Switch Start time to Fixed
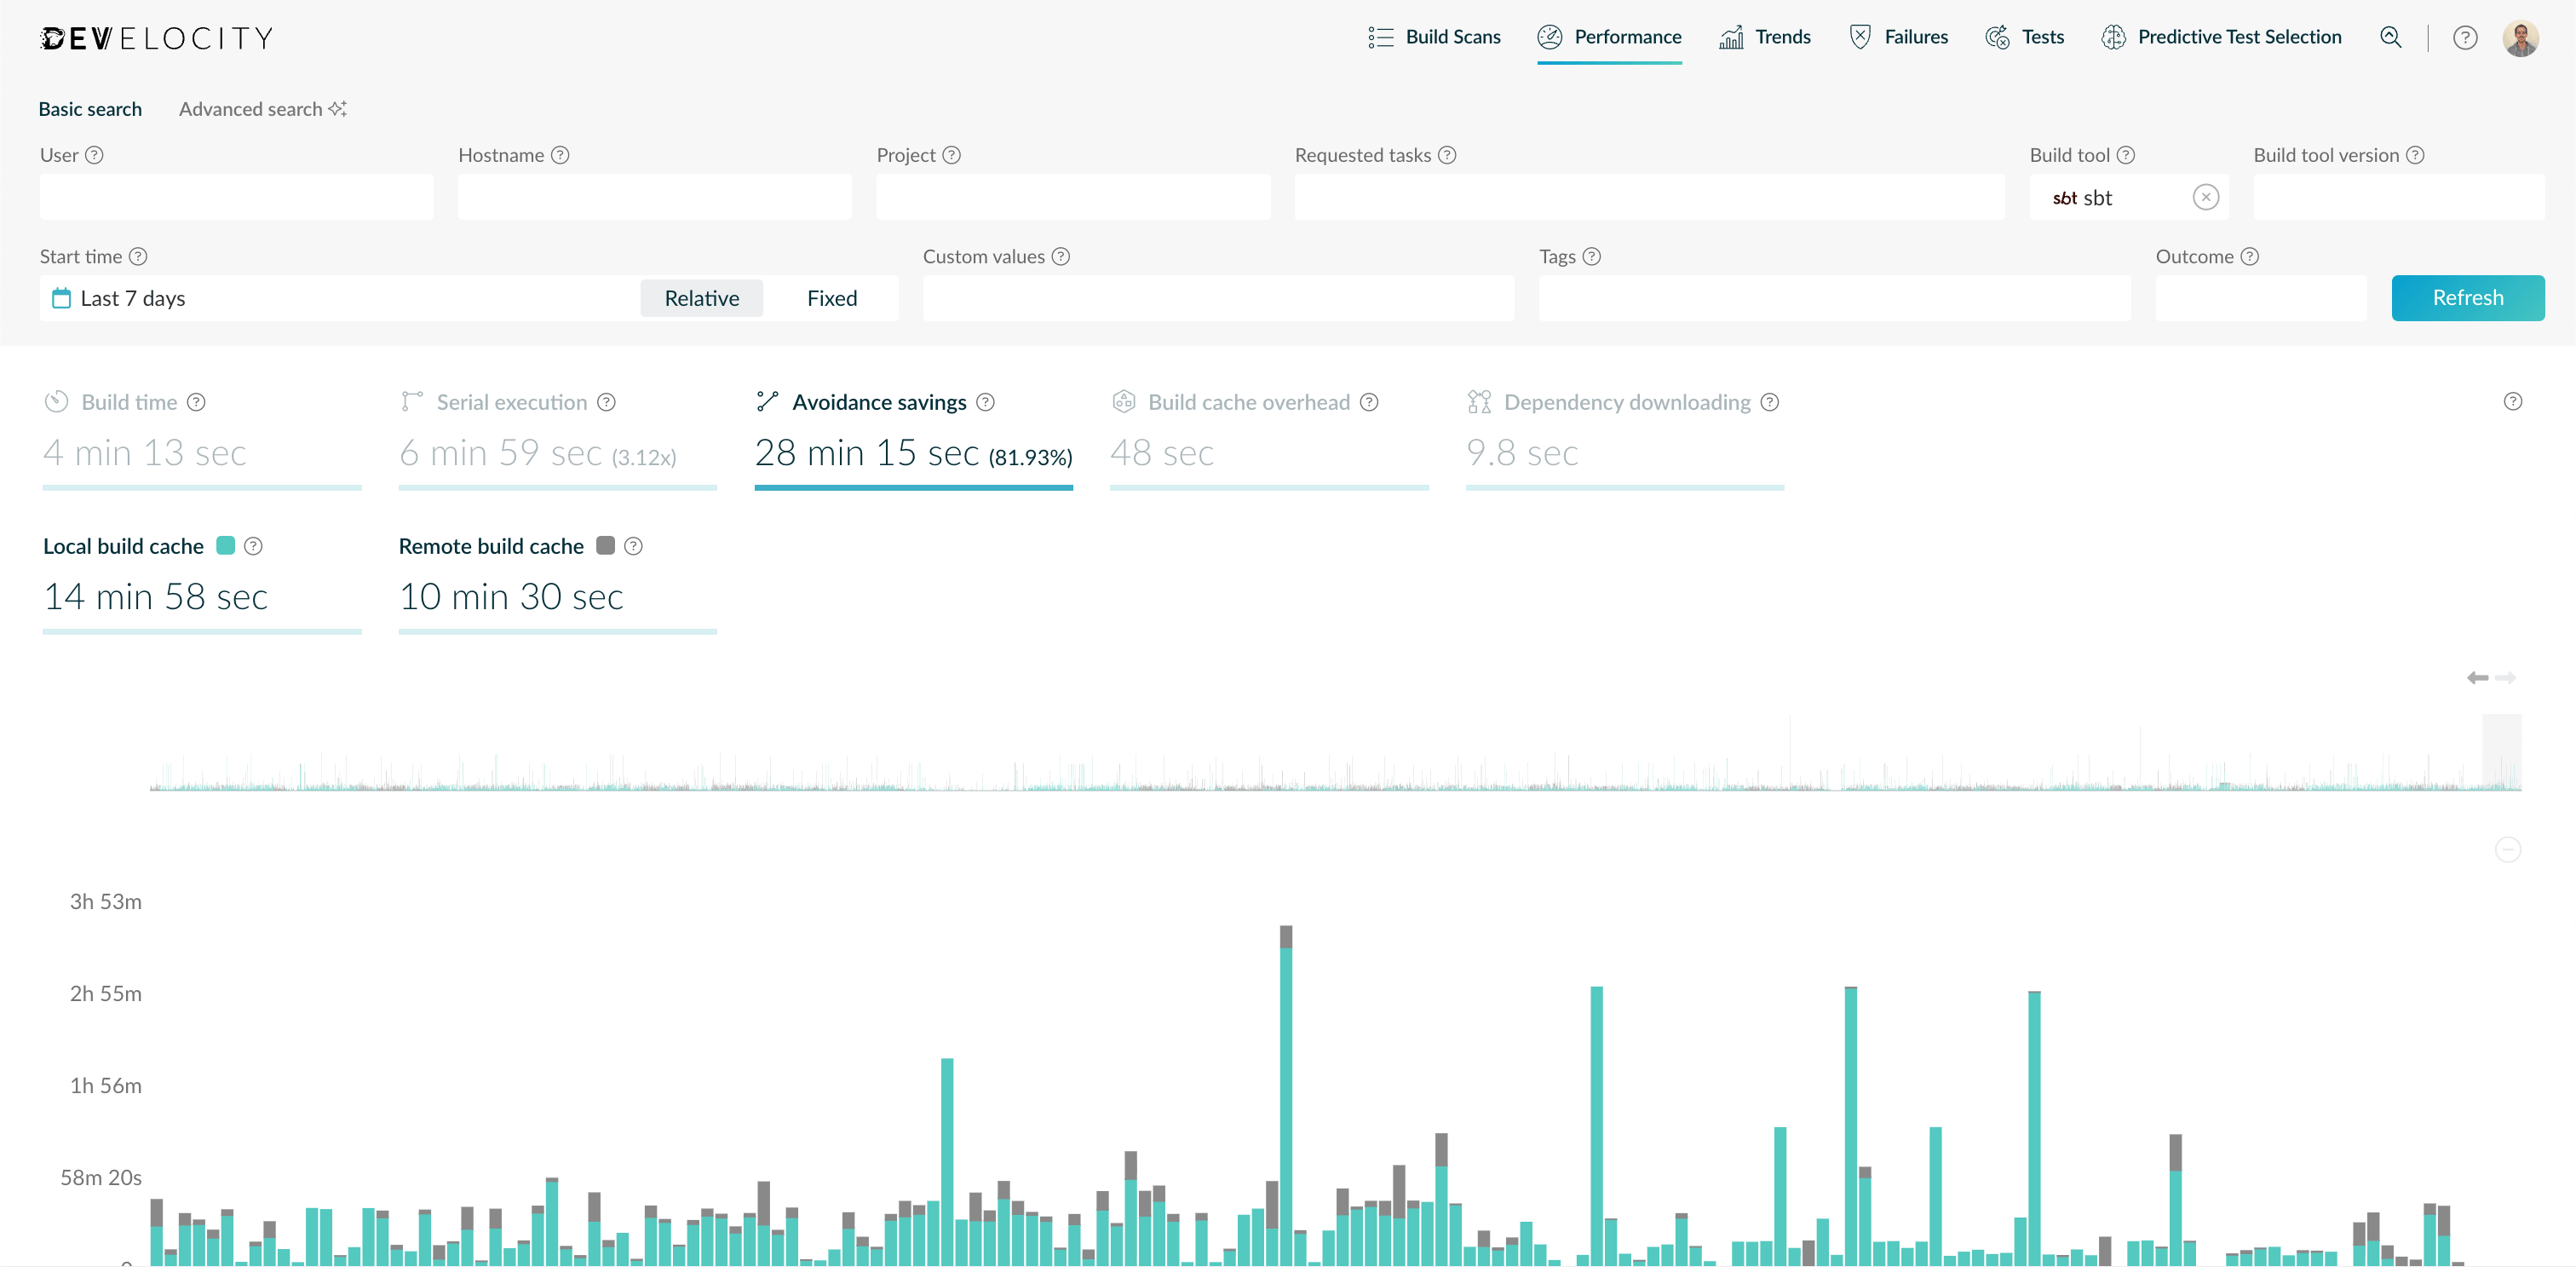2576x1278 pixels. point(832,297)
